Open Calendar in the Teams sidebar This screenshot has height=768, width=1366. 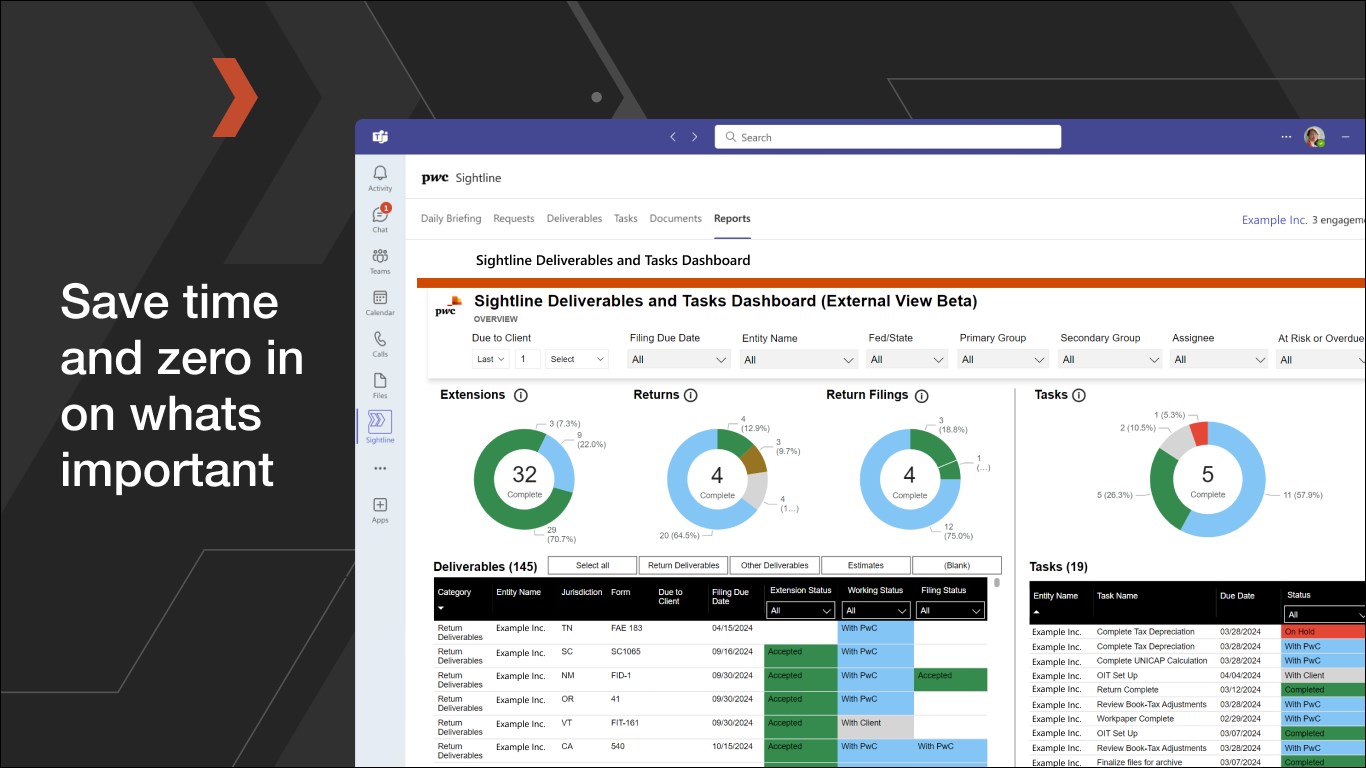380,303
